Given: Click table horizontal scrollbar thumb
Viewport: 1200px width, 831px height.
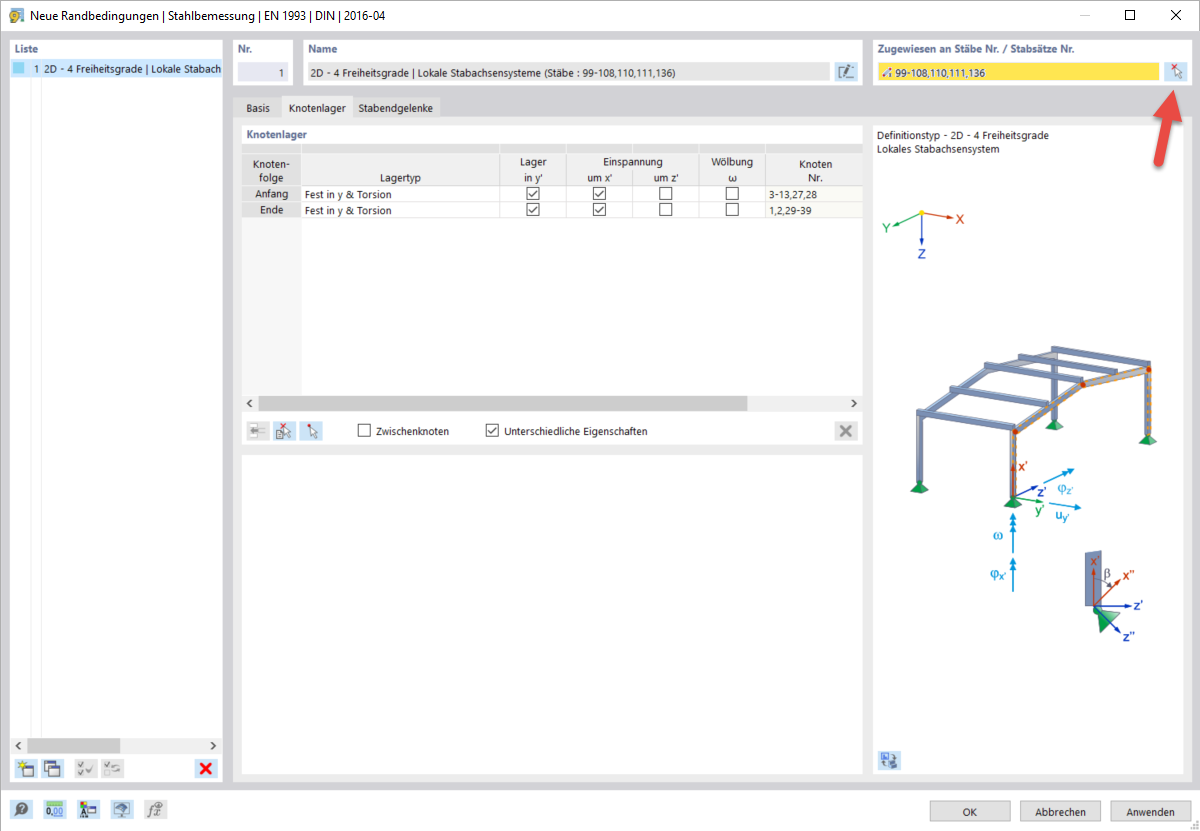Looking at the screenshot, I should tap(503, 403).
